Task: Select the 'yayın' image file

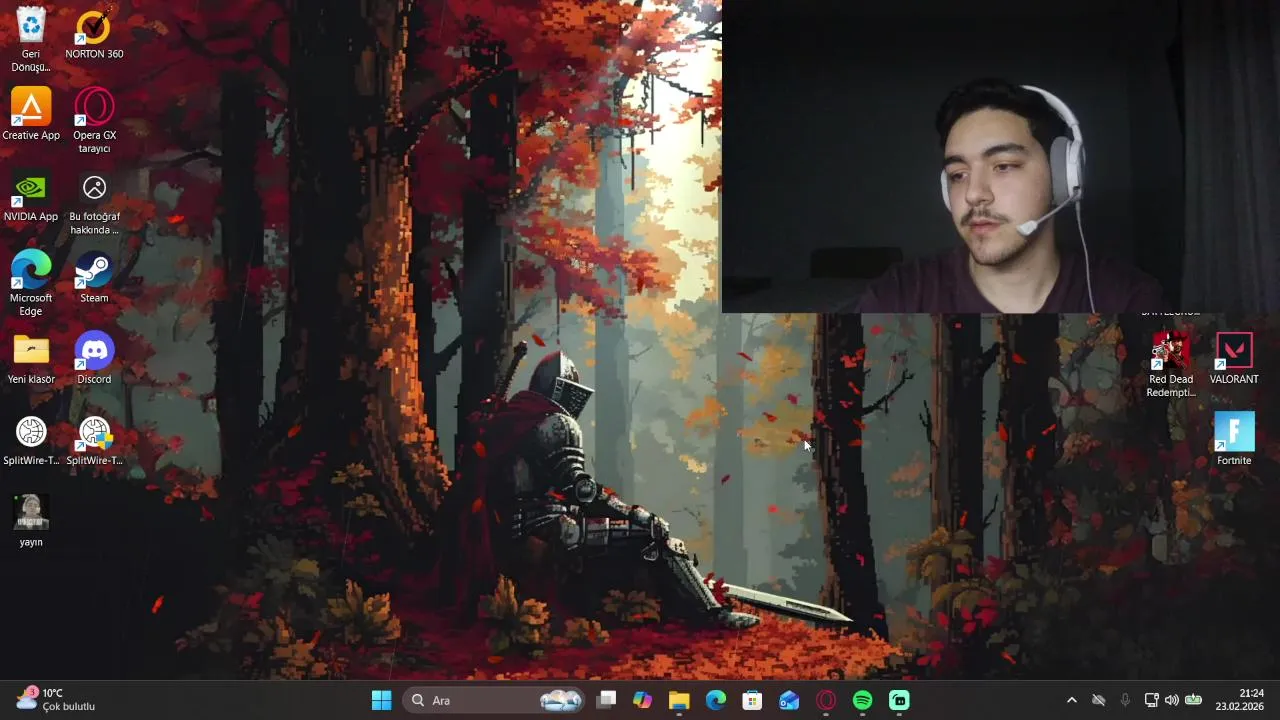Action: tap(31, 520)
